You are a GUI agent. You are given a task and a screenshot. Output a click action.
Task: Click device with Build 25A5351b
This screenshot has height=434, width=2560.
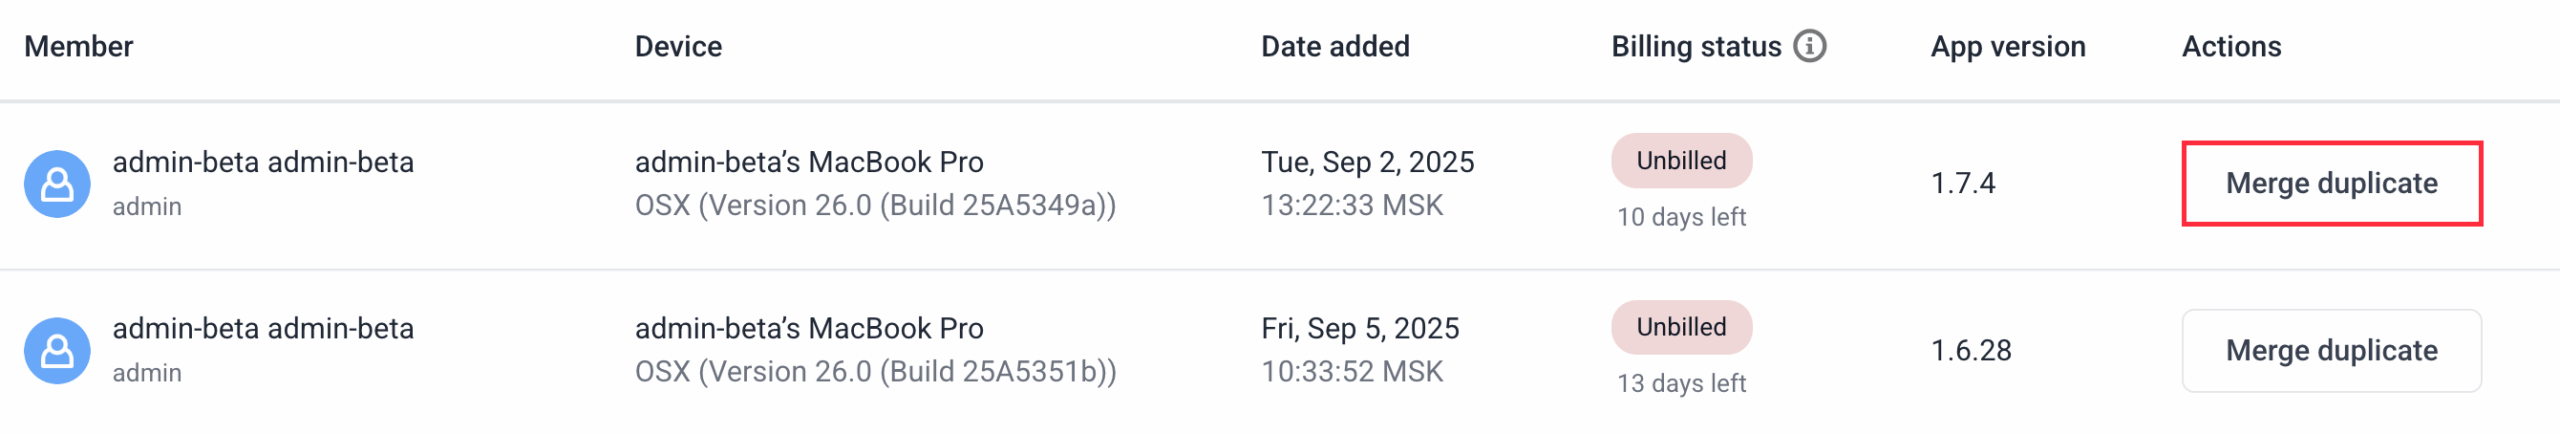(x=875, y=350)
